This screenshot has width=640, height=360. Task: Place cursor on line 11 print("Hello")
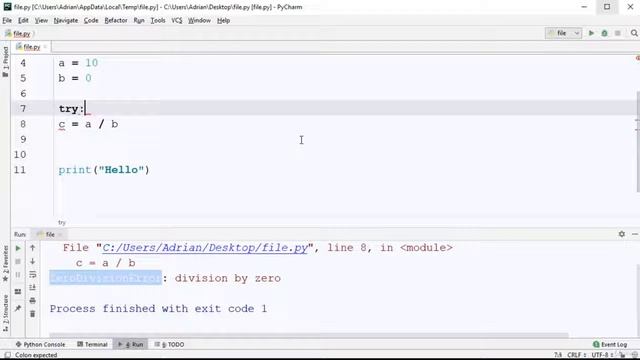click(x=104, y=170)
